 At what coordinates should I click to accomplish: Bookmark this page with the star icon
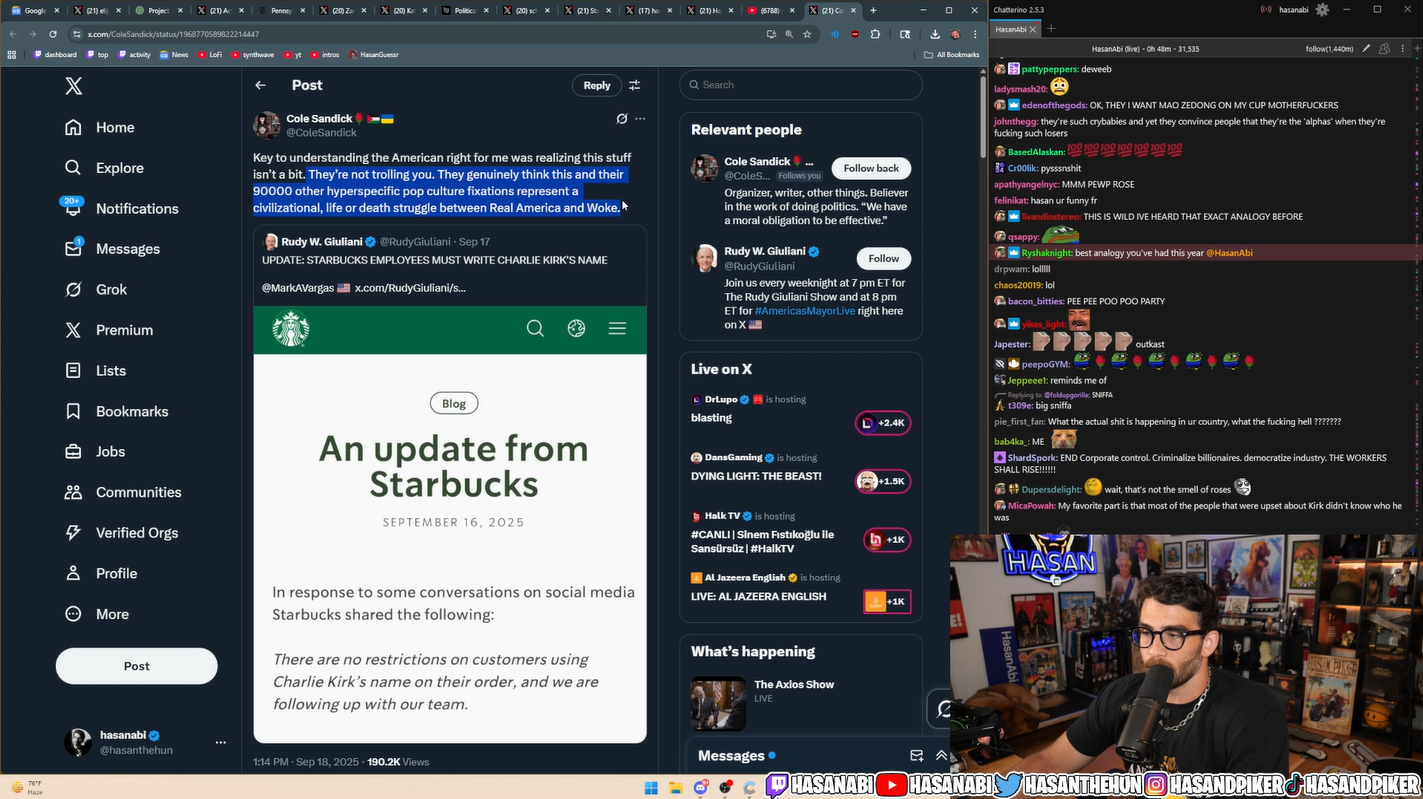click(x=807, y=34)
